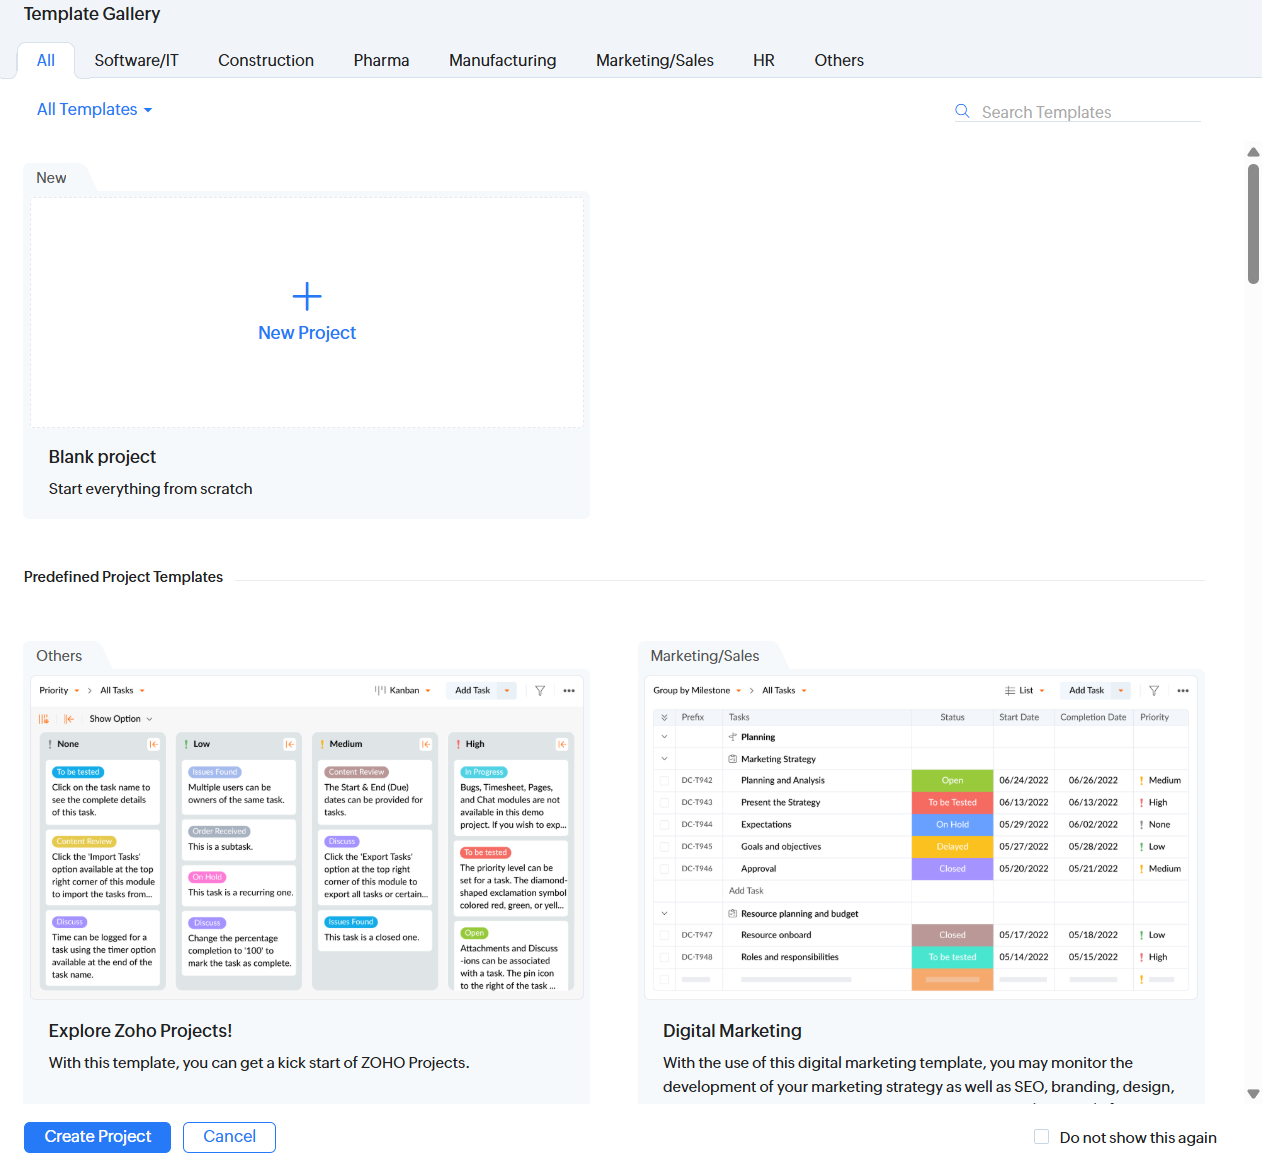This screenshot has width=1262, height=1170.
Task: Click the Cancel button
Action: tap(229, 1137)
